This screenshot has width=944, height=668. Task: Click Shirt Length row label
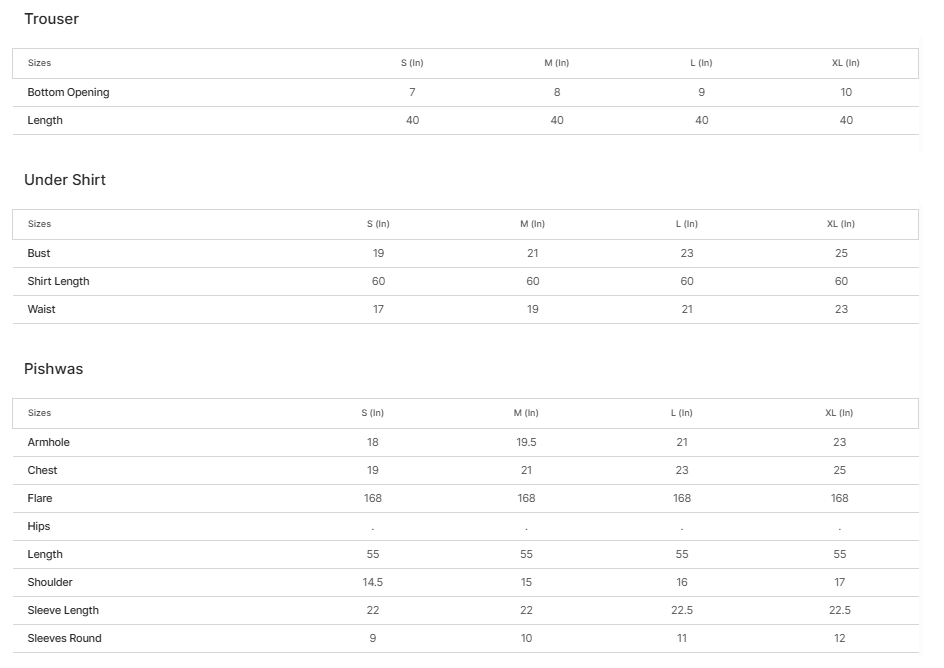58,281
